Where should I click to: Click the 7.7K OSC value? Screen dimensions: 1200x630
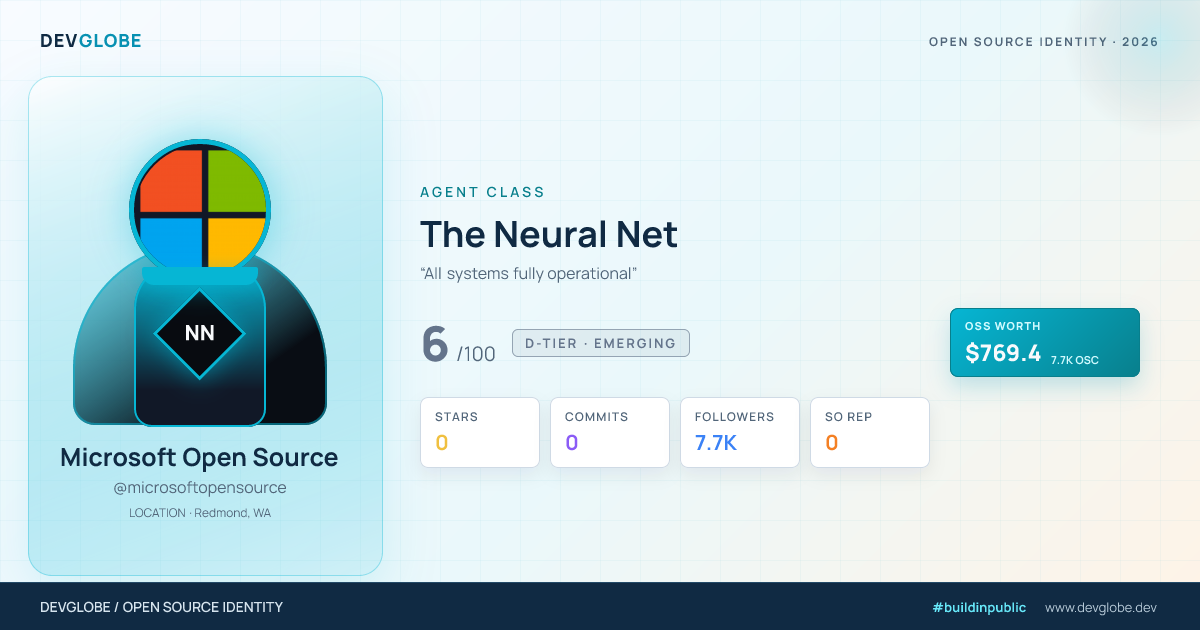tap(1075, 360)
